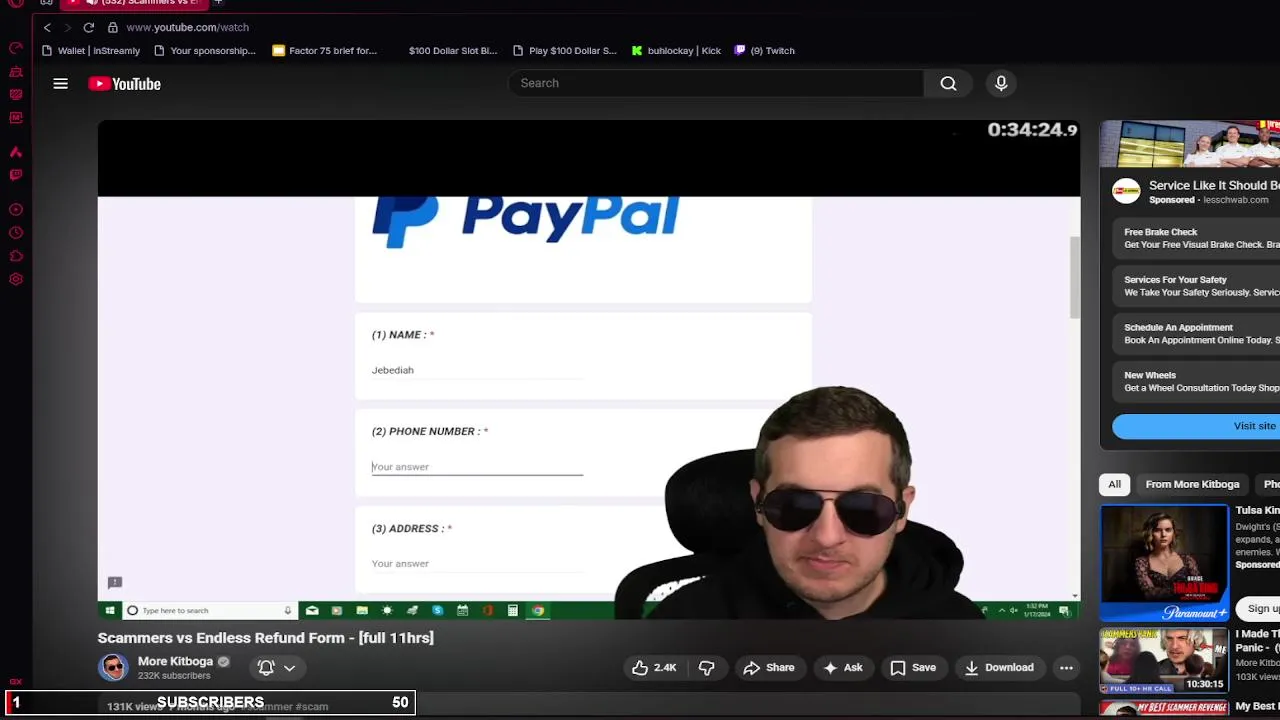The image size is (1280, 720).
Task: Click the browser forward arrow
Action: coord(67,28)
